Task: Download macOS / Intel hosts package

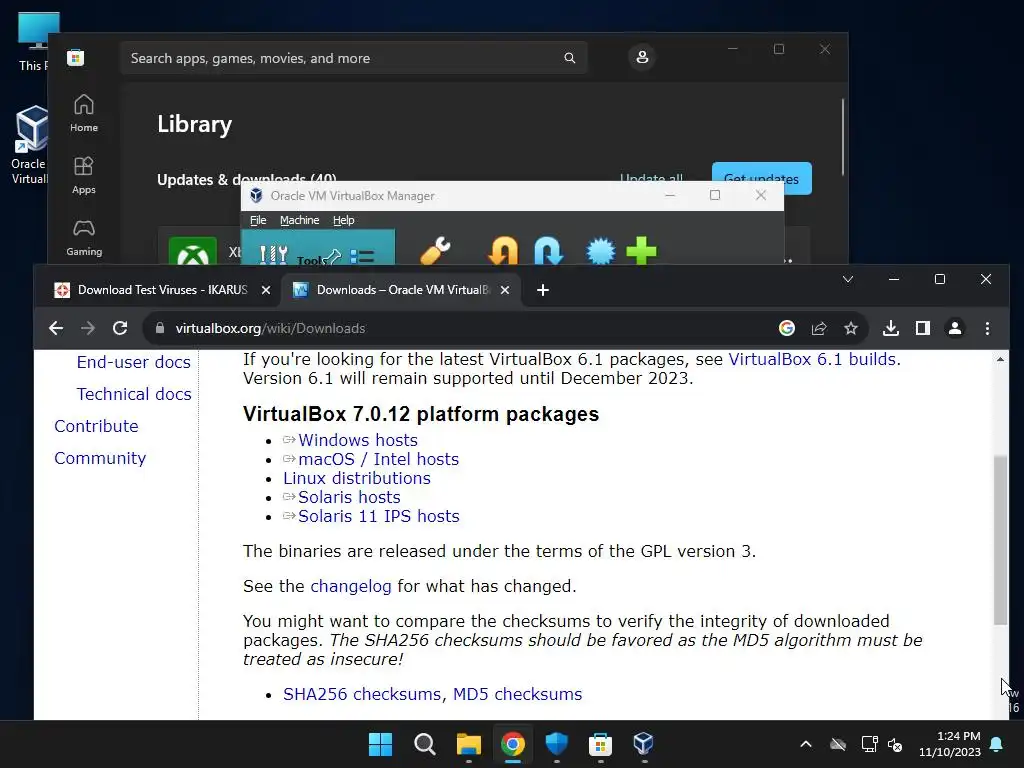Action: tap(379, 459)
